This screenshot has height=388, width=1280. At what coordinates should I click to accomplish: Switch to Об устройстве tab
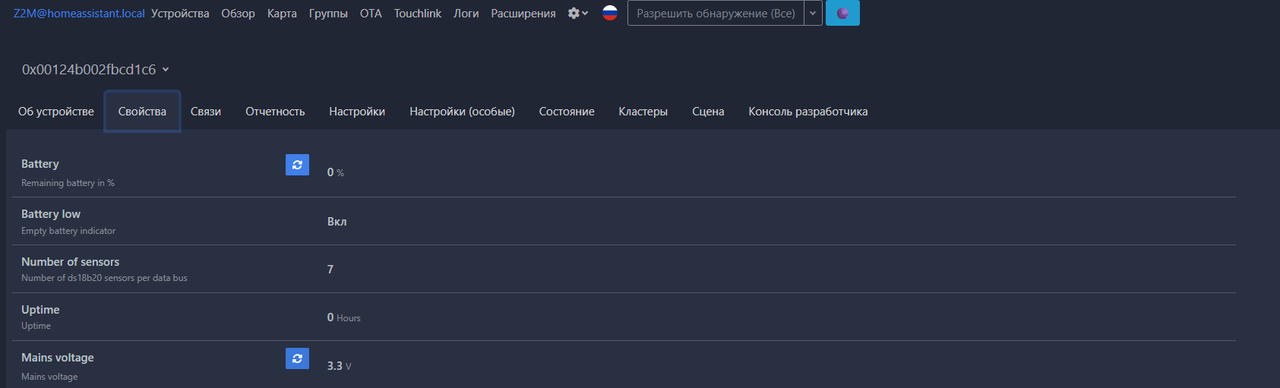pyautogui.click(x=56, y=112)
